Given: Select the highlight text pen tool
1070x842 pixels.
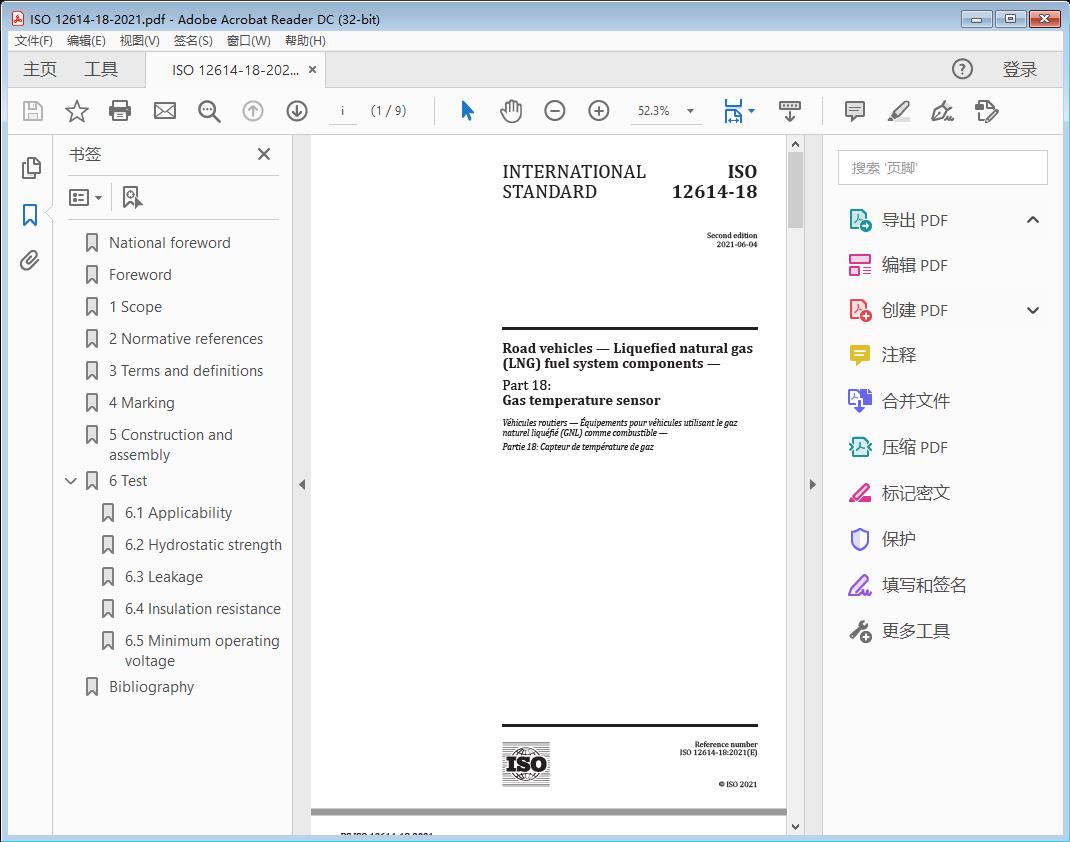Looking at the screenshot, I should [x=898, y=111].
